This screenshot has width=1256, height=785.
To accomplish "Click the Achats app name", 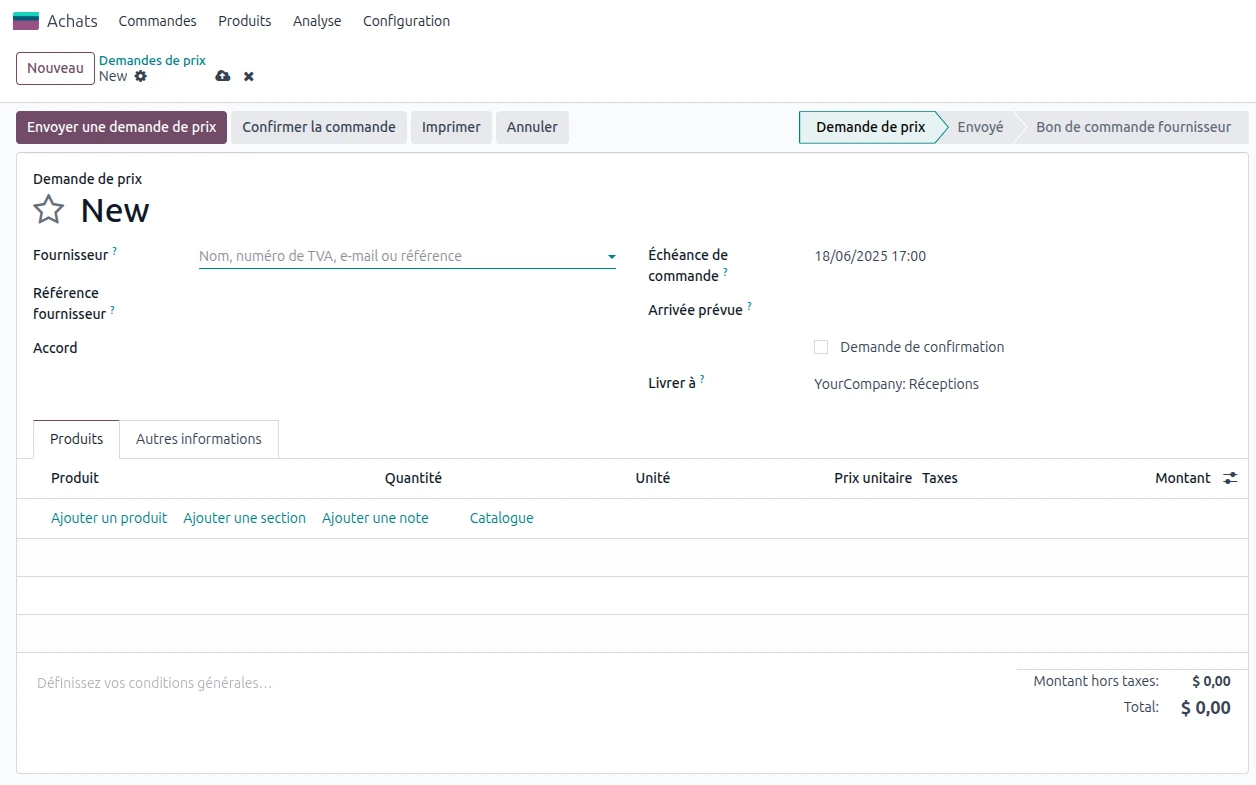I will click(x=72, y=21).
